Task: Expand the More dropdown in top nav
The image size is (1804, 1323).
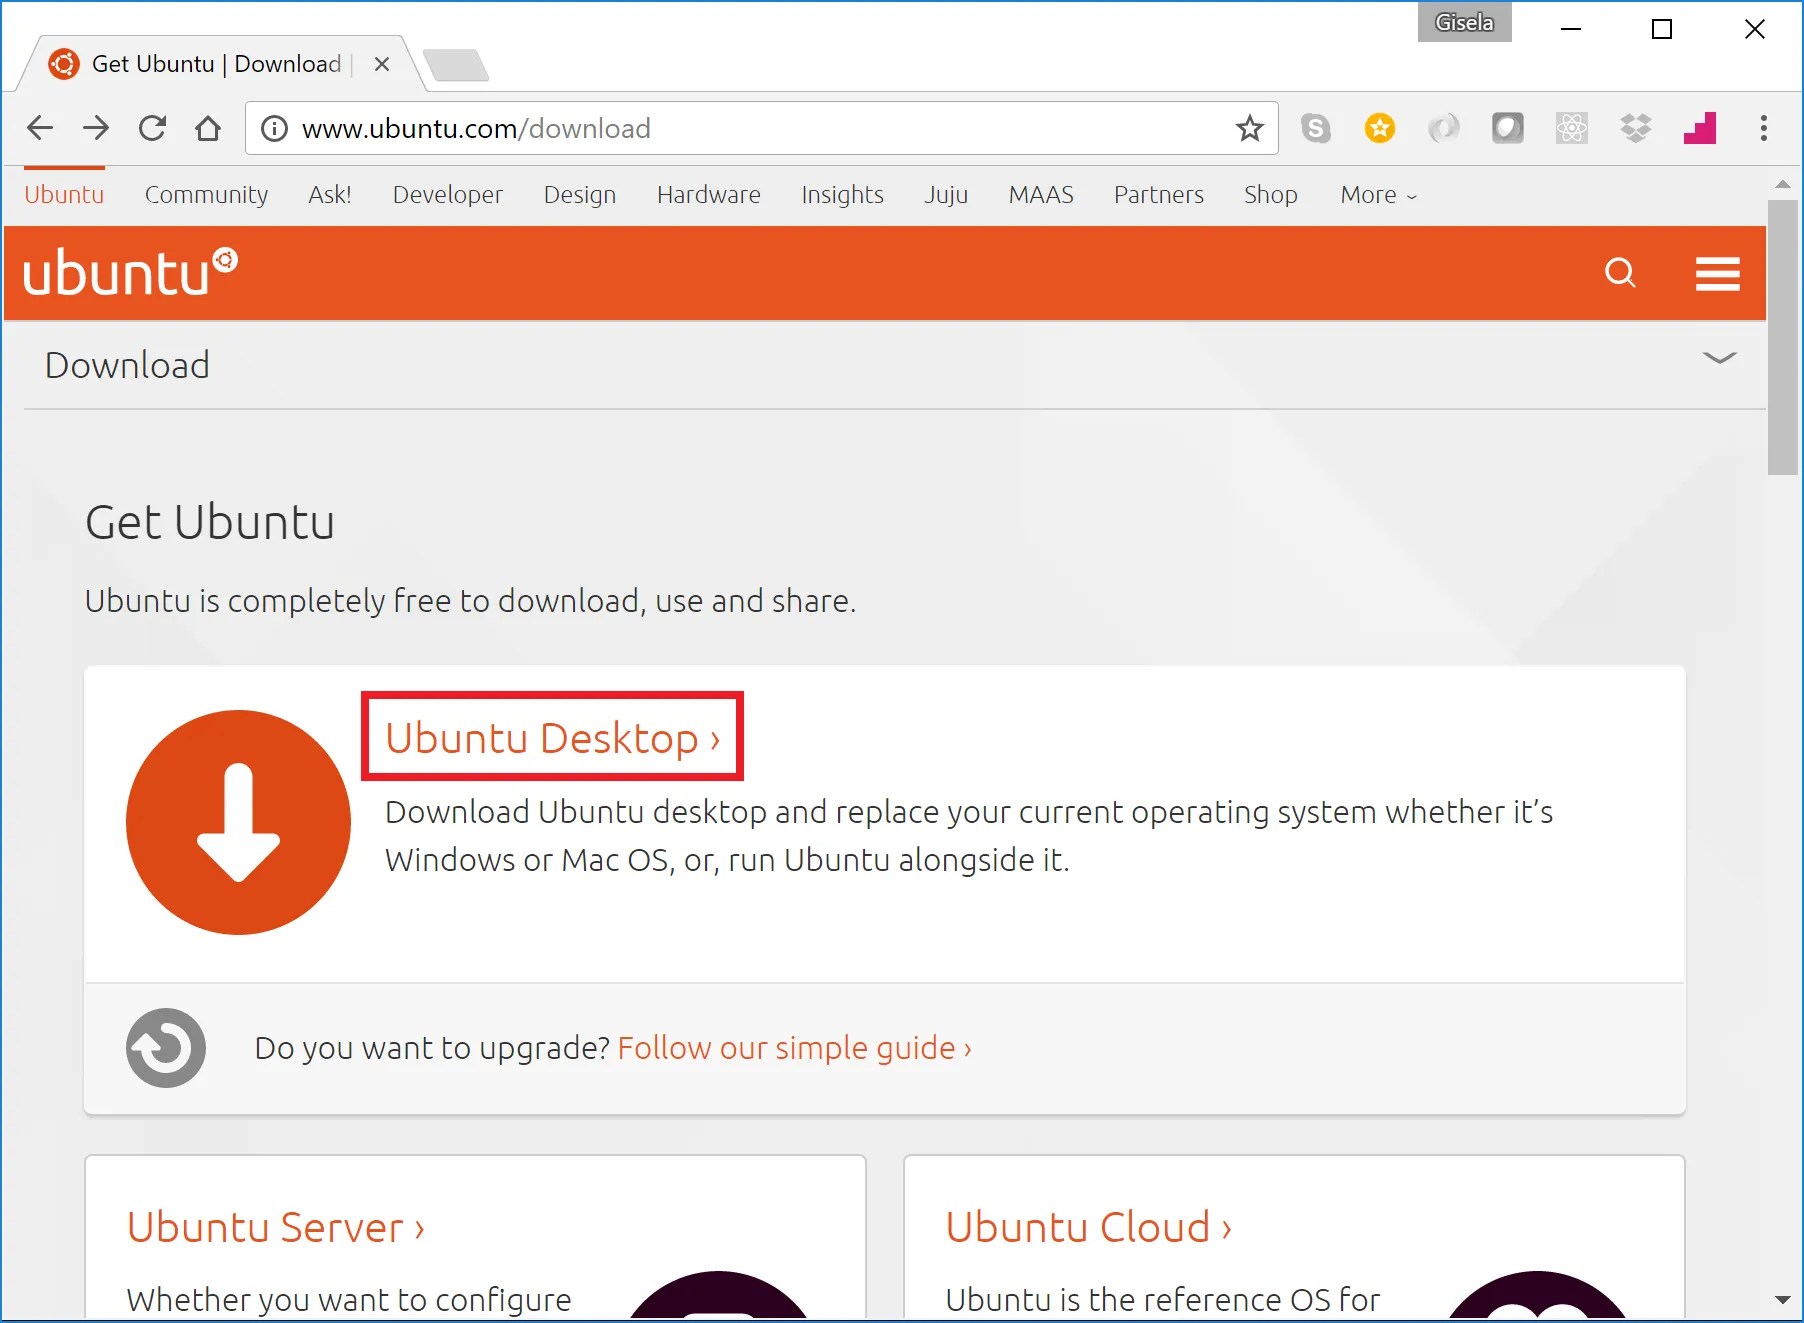Action: tap(1379, 195)
